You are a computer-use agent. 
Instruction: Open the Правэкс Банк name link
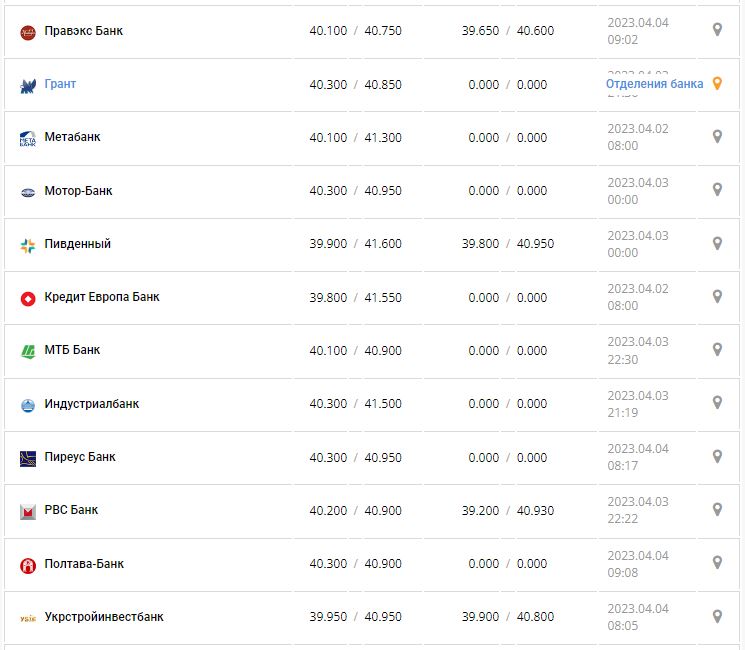pyautogui.click(x=84, y=31)
